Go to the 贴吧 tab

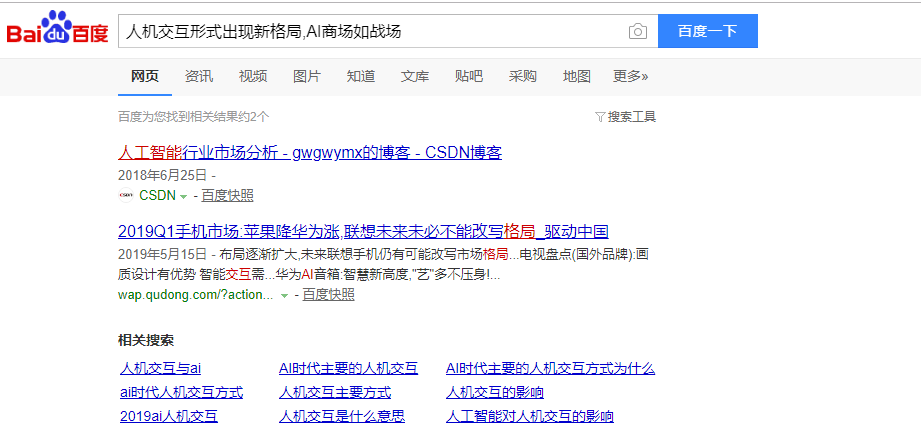pyautogui.click(x=469, y=76)
